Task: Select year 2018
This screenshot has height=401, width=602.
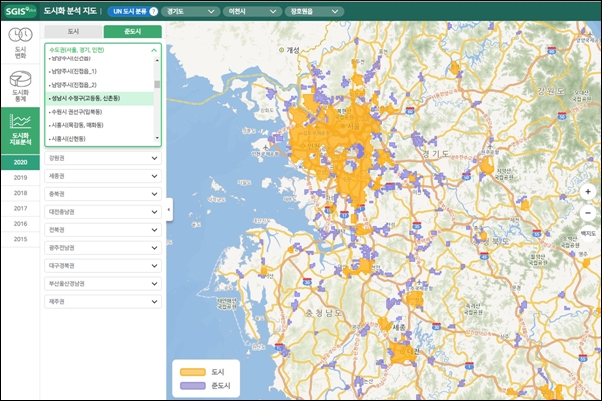Action: [20, 193]
